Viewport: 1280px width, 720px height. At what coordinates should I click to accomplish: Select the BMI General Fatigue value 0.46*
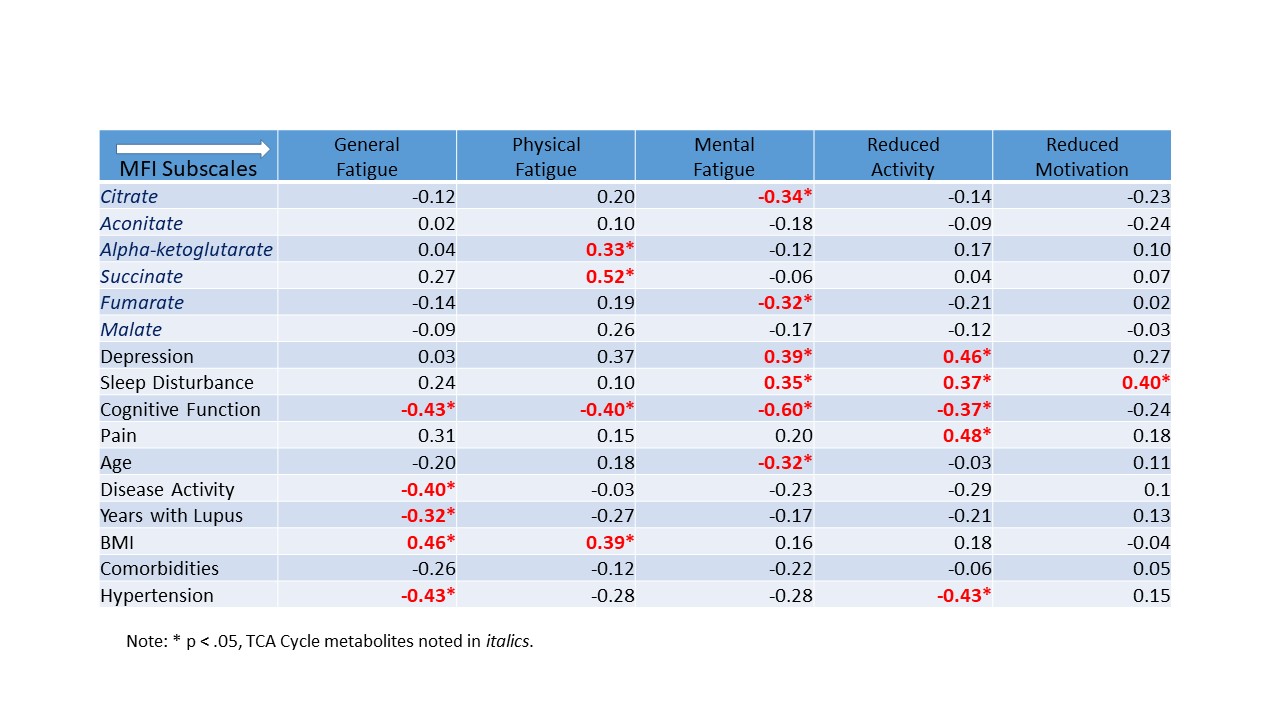click(431, 543)
